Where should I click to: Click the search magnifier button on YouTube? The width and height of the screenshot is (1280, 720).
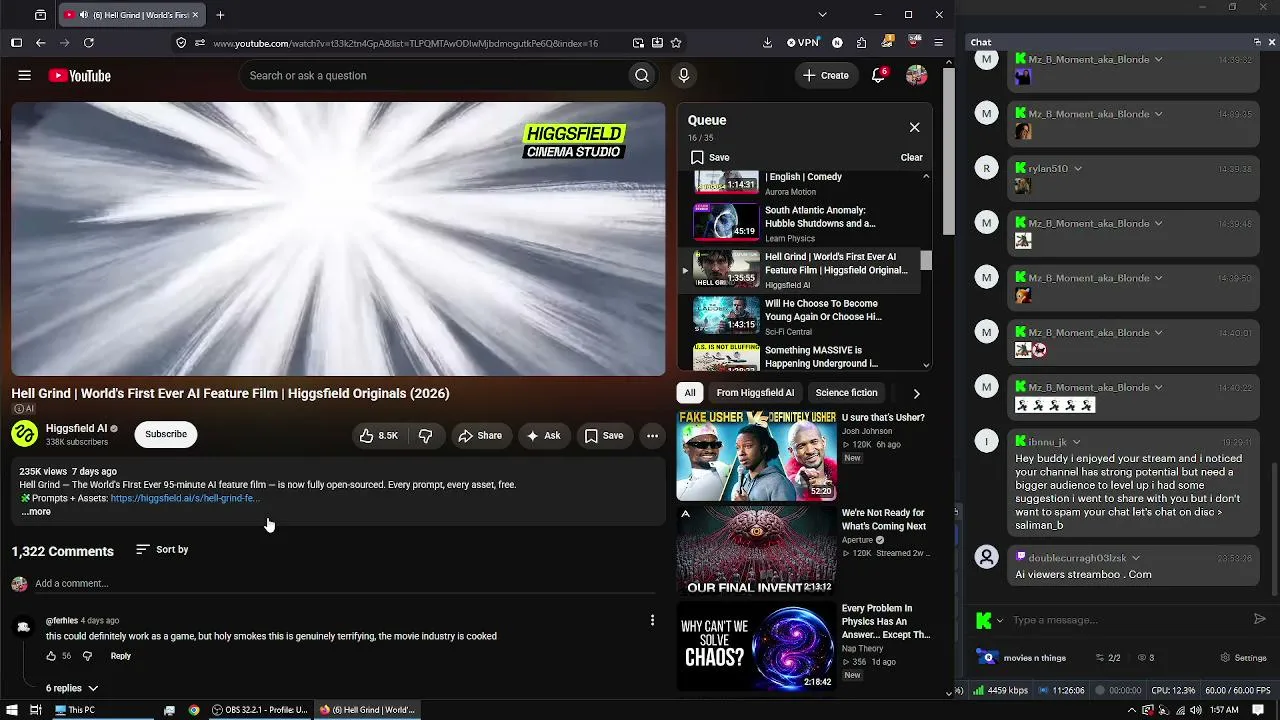tap(642, 75)
